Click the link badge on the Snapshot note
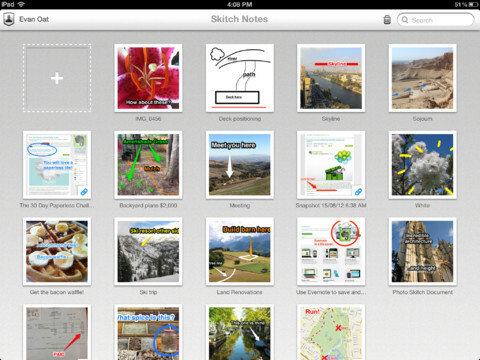Image resolution: width=480 pixels, height=360 pixels. (x=358, y=192)
